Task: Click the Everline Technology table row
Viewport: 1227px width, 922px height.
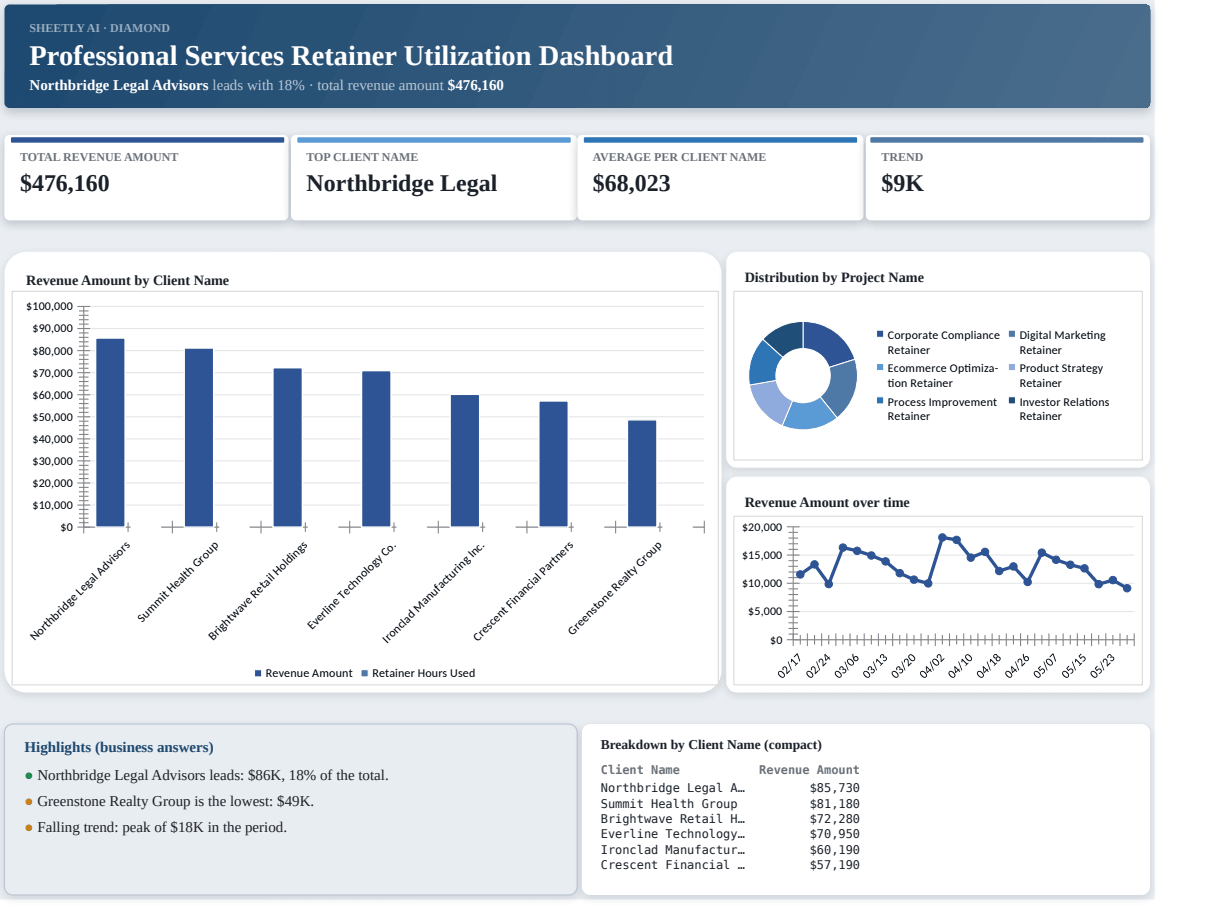Action: pyautogui.click(x=730, y=834)
